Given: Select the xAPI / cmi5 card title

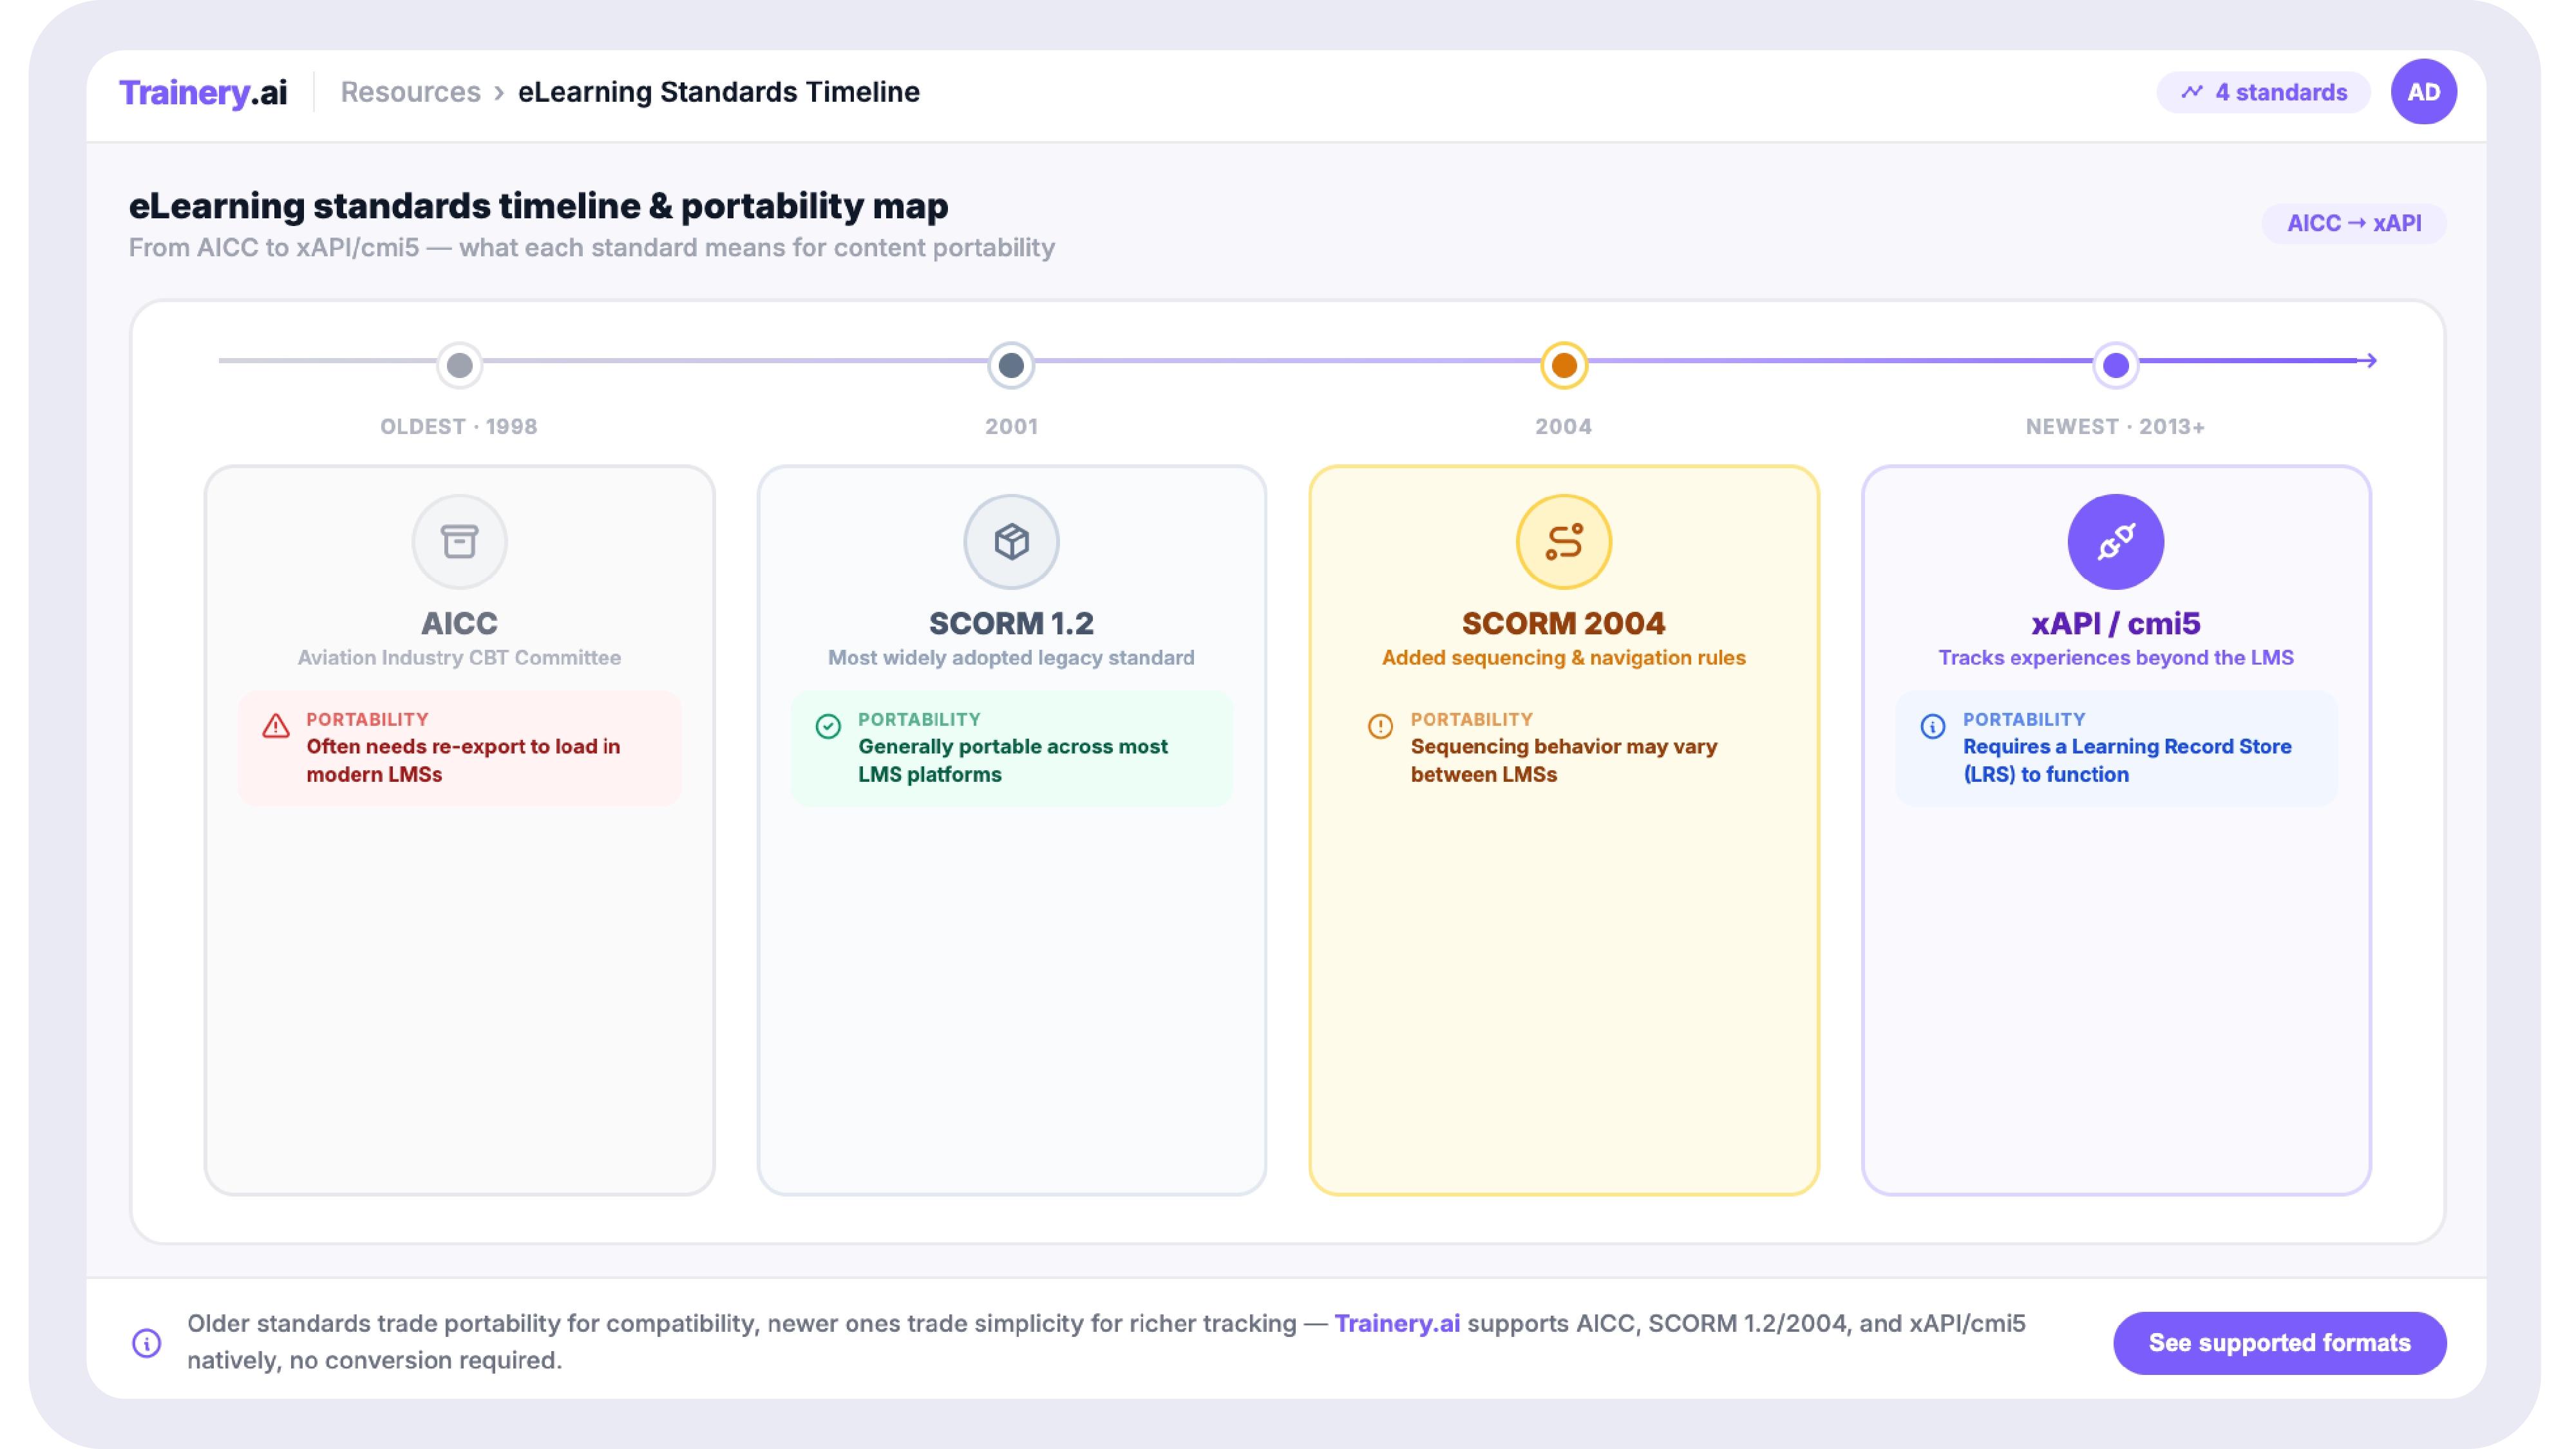Looking at the screenshot, I should 2116,623.
